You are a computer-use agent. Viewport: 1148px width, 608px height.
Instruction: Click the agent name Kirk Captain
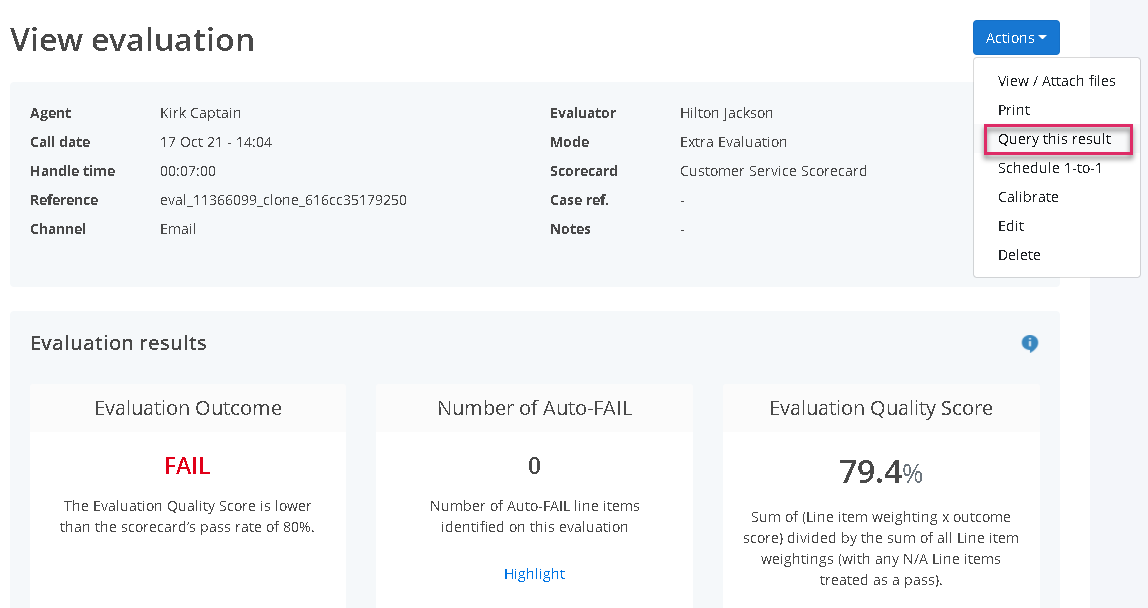click(x=200, y=113)
